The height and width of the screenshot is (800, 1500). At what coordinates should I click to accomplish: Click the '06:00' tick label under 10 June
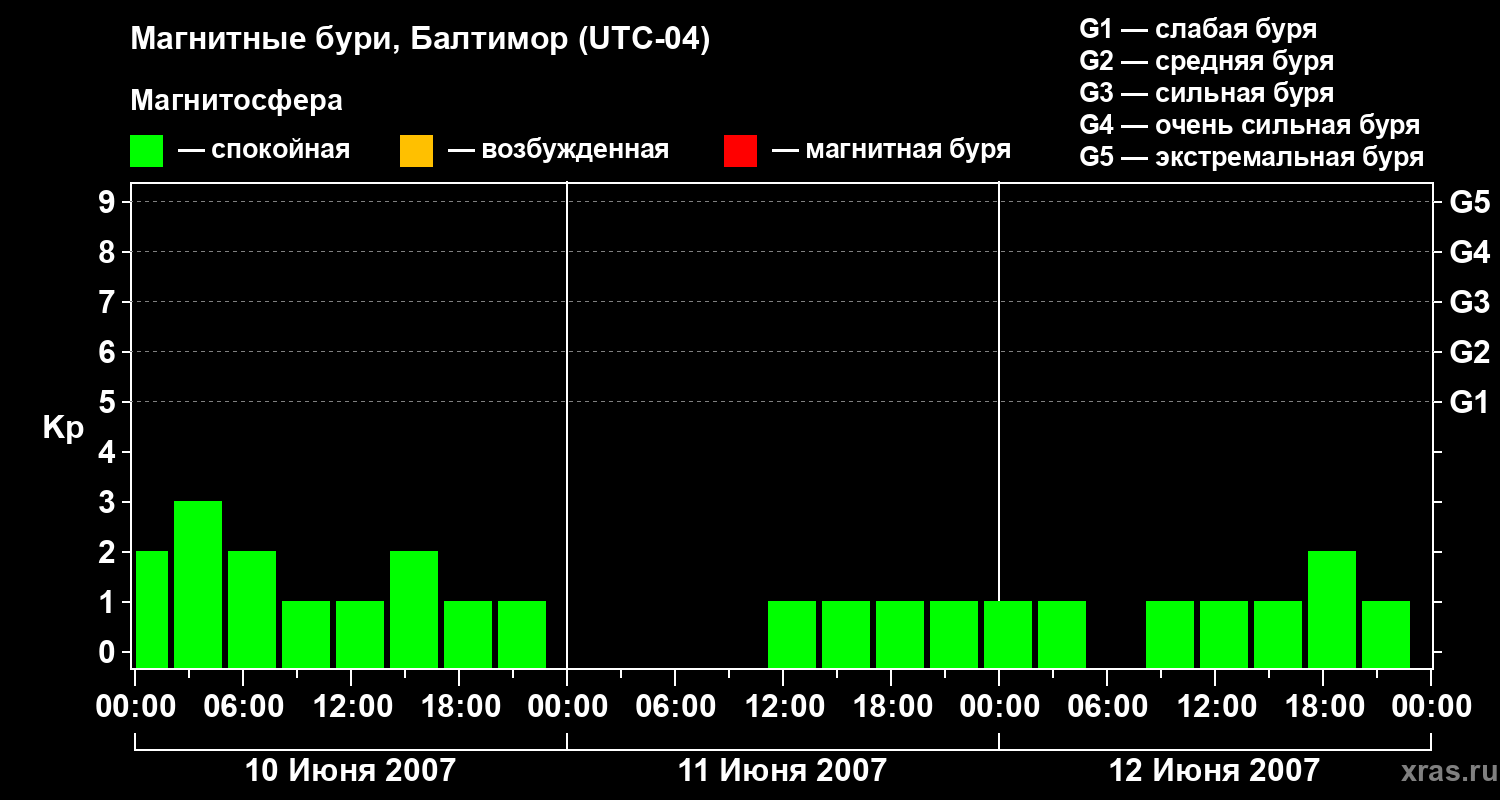243,707
